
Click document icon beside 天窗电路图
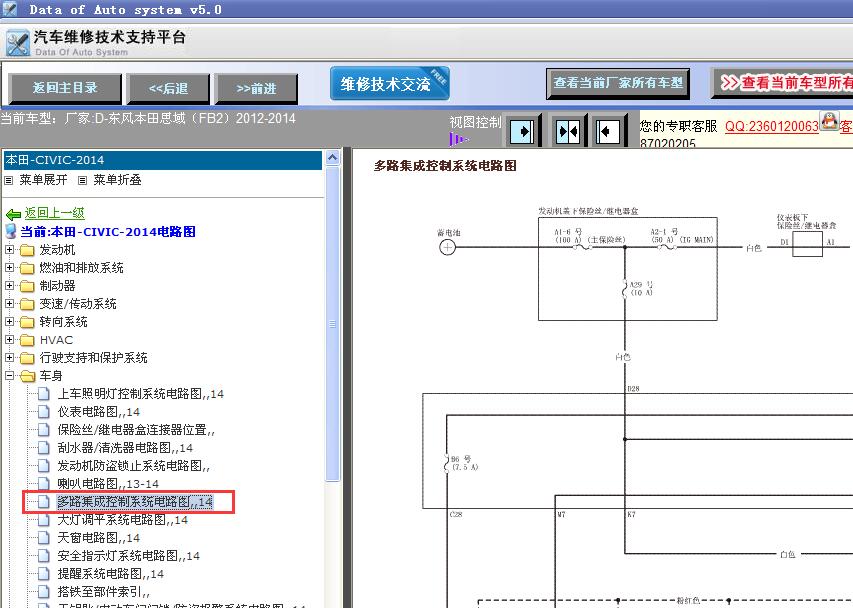tap(44, 538)
